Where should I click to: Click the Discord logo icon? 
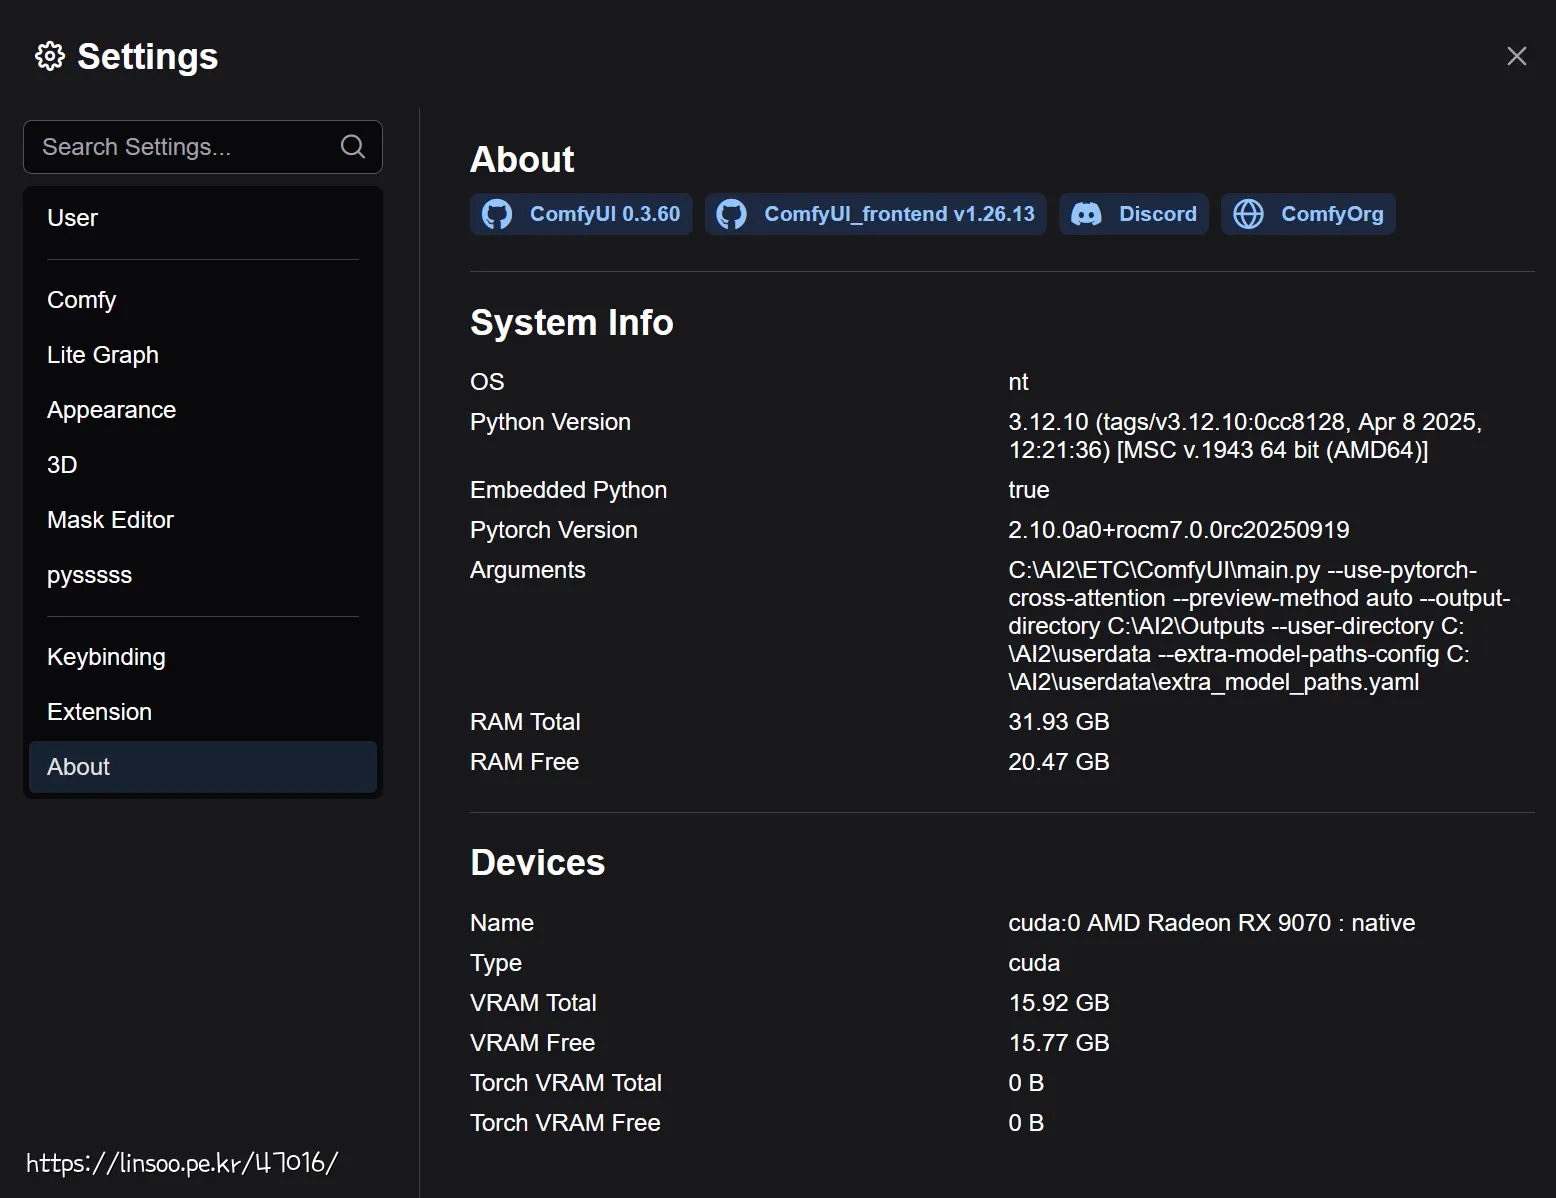1086,214
